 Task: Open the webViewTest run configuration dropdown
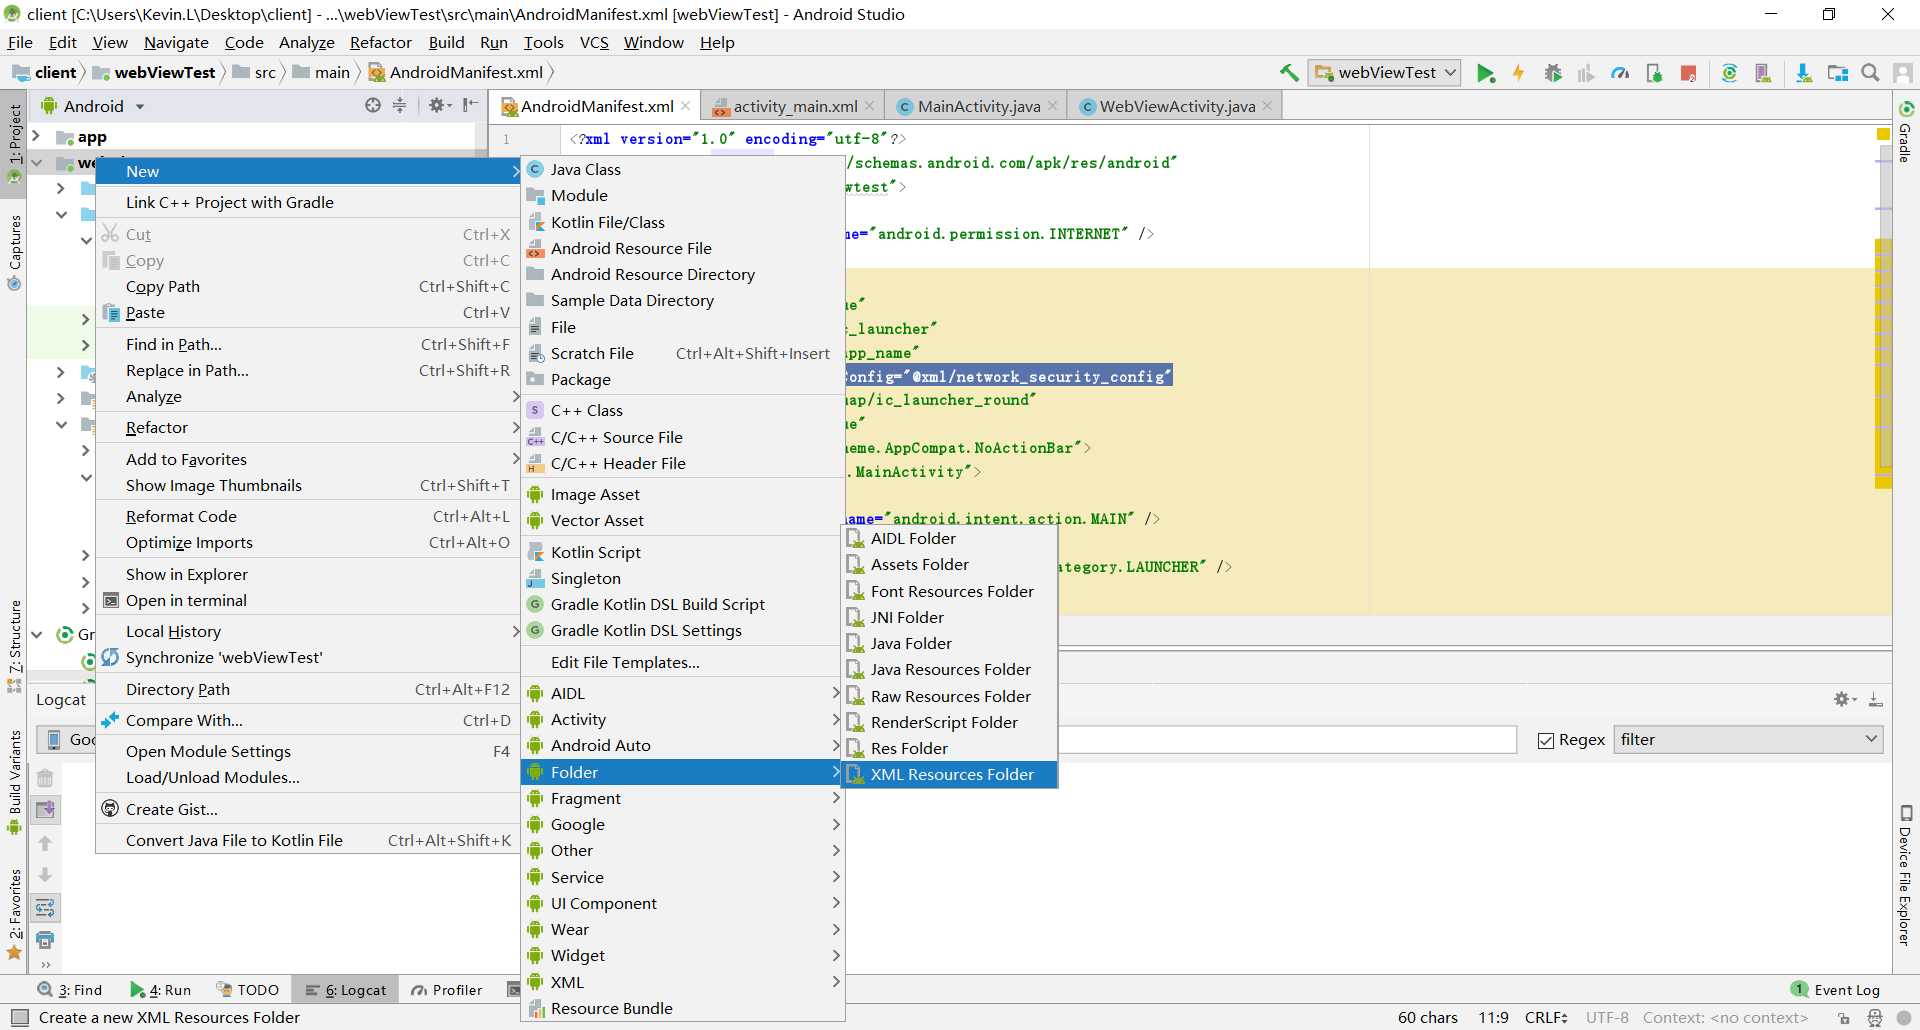coord(1385,72)
